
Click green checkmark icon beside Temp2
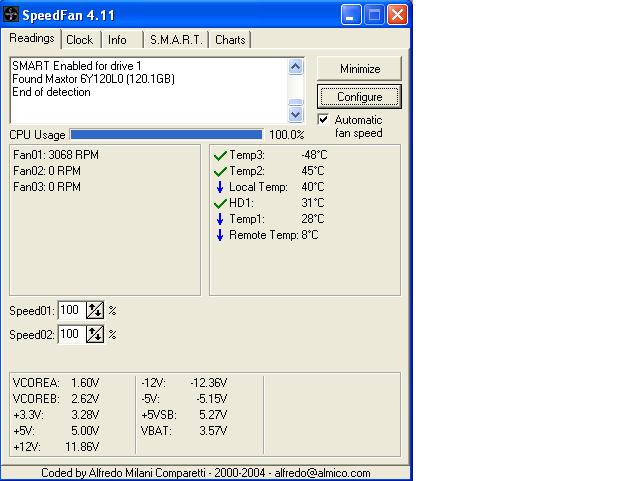[220, 171]
